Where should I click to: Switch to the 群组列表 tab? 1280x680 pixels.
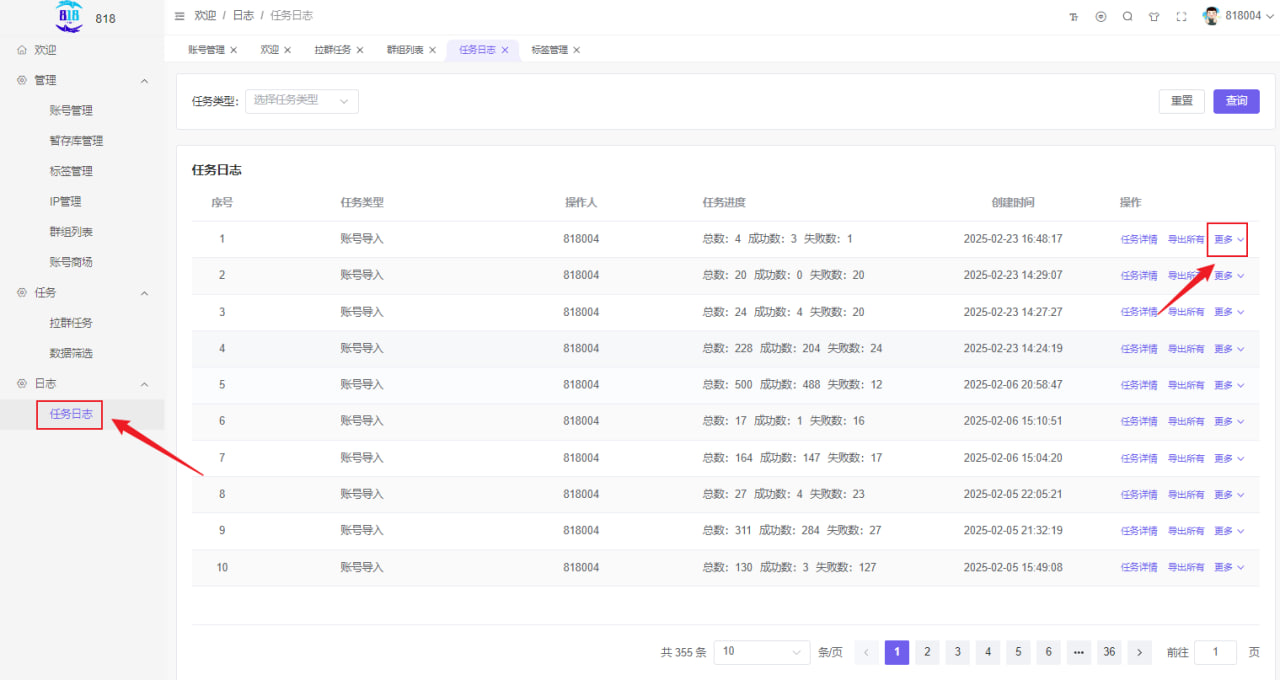(x=405, y=50)
